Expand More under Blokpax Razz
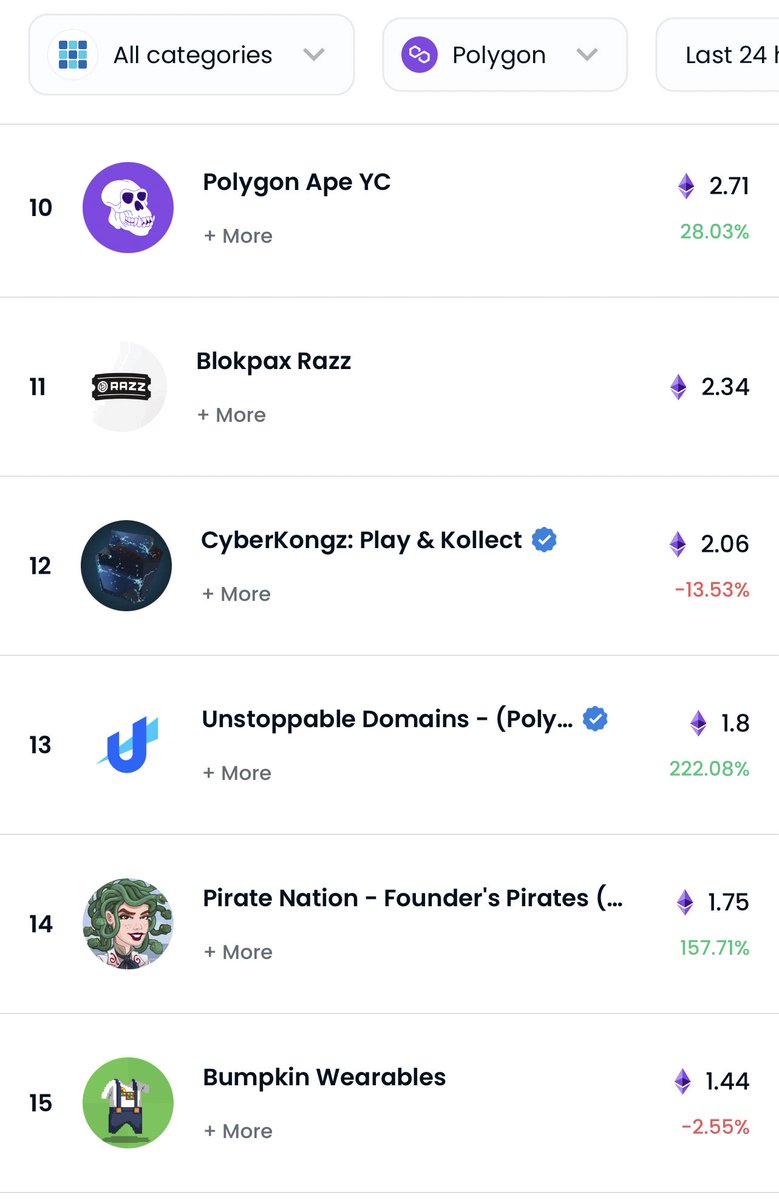Viewport: 779px width, 1200px height. [x=232, y=415]
